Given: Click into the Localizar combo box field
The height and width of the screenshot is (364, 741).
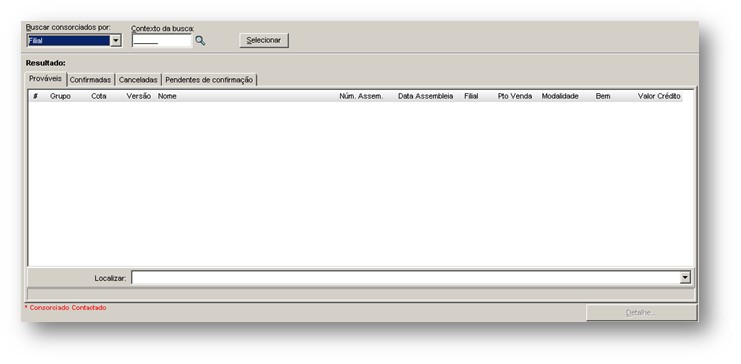Looking at the screenshot, I should (x=405, y=278).
